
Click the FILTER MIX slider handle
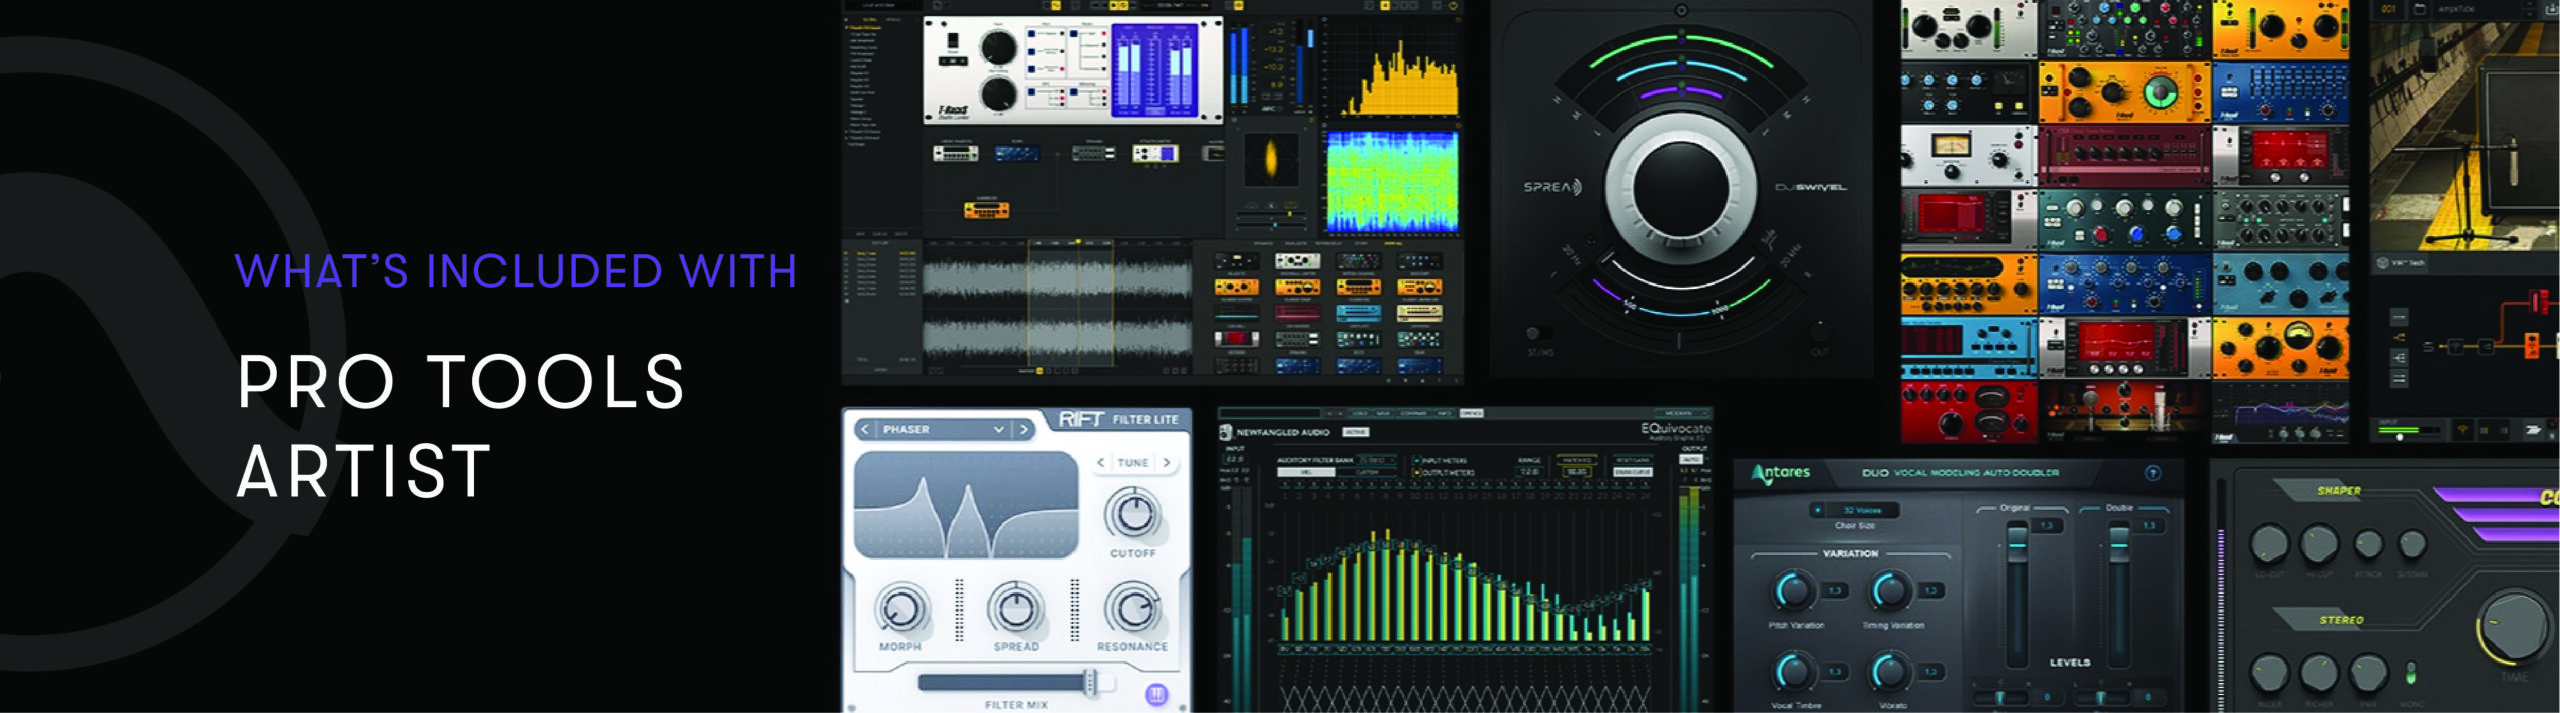pos(1092,682)
